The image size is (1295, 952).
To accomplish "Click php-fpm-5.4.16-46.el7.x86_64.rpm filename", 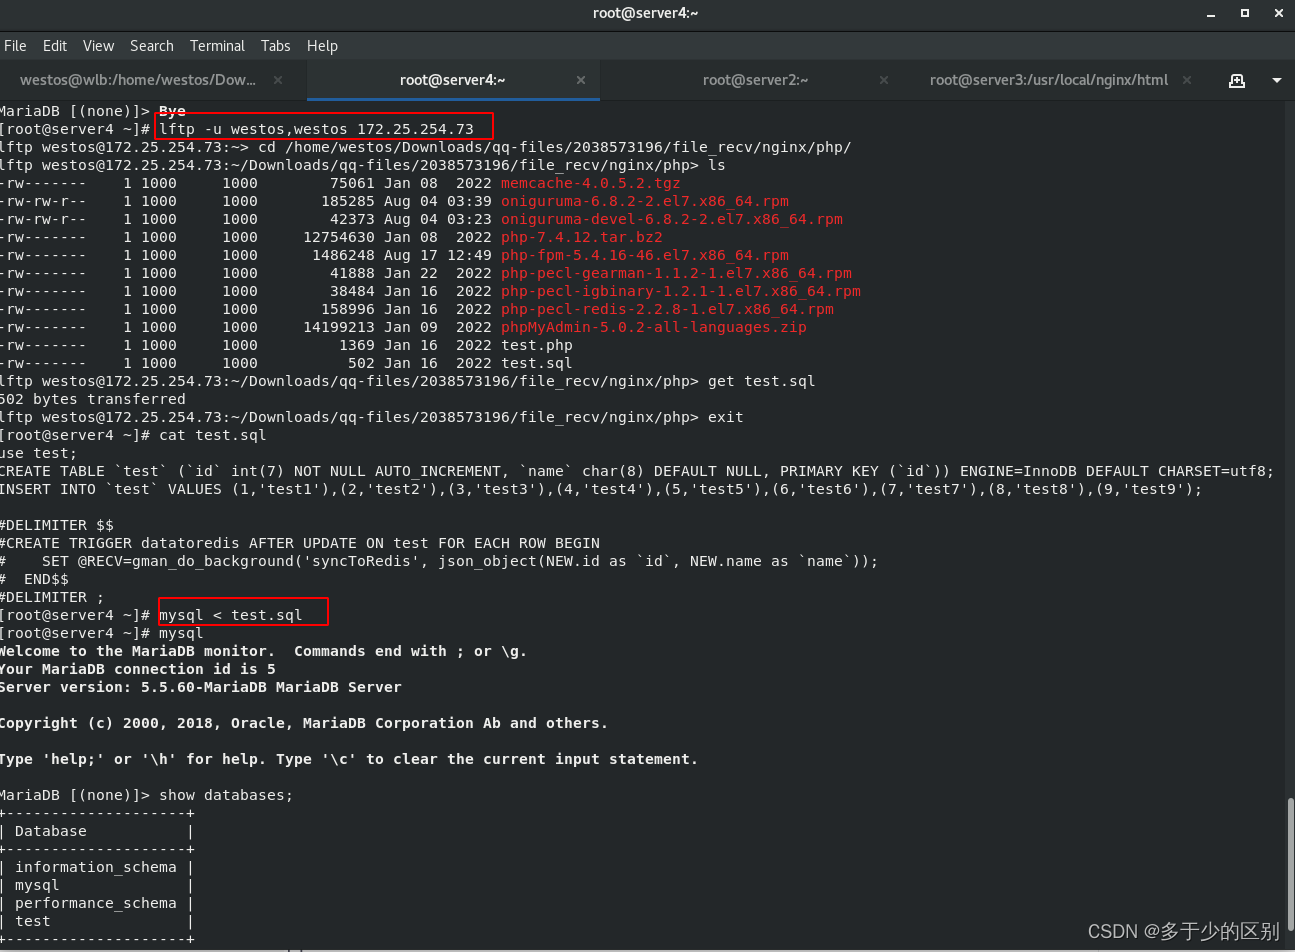I will pyautogui.click(x=644, y=255).
